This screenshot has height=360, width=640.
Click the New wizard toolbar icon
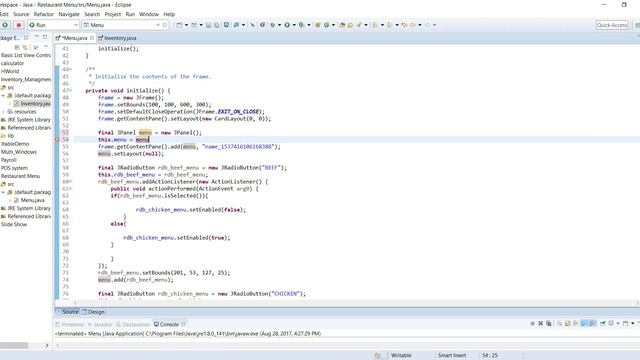coord(179,25)
